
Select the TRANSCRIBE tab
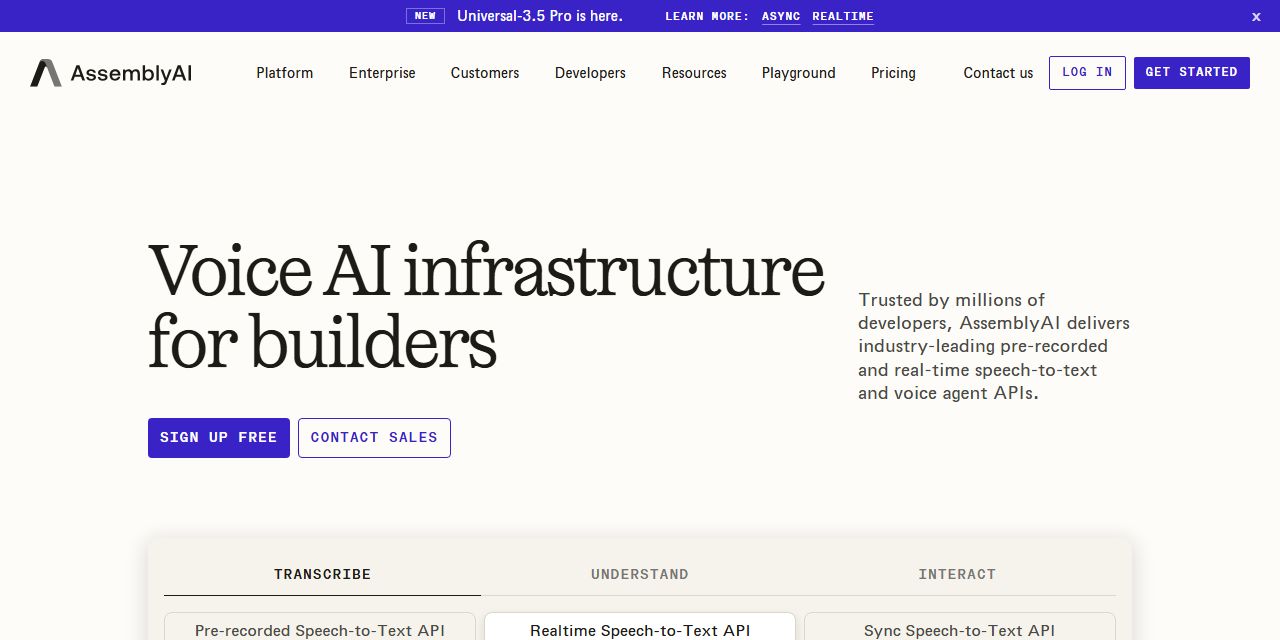[x=322, y=574]
